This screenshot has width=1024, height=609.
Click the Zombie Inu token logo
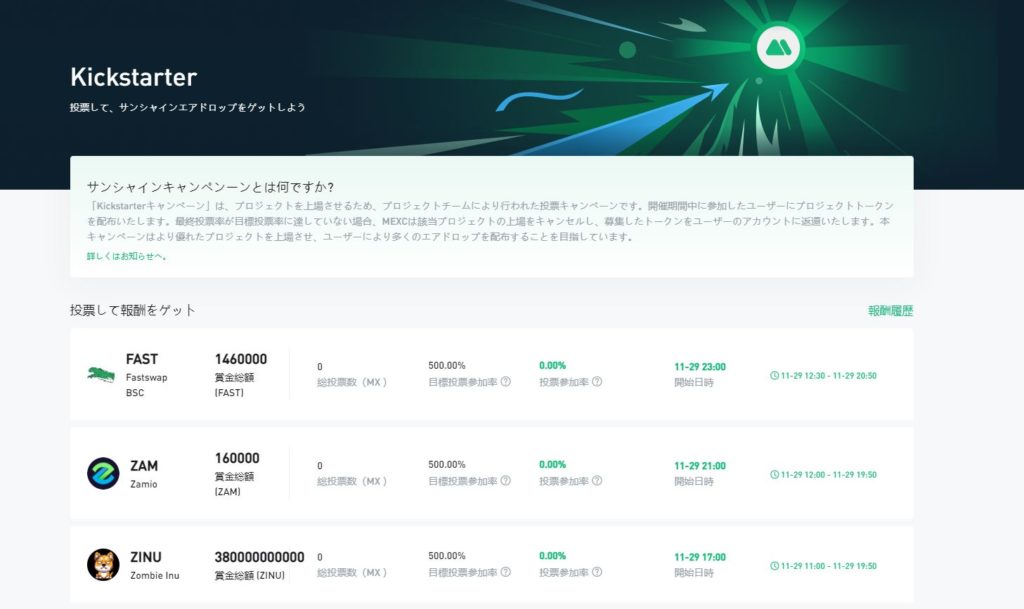pyautogui.click(x=103, y=565)
